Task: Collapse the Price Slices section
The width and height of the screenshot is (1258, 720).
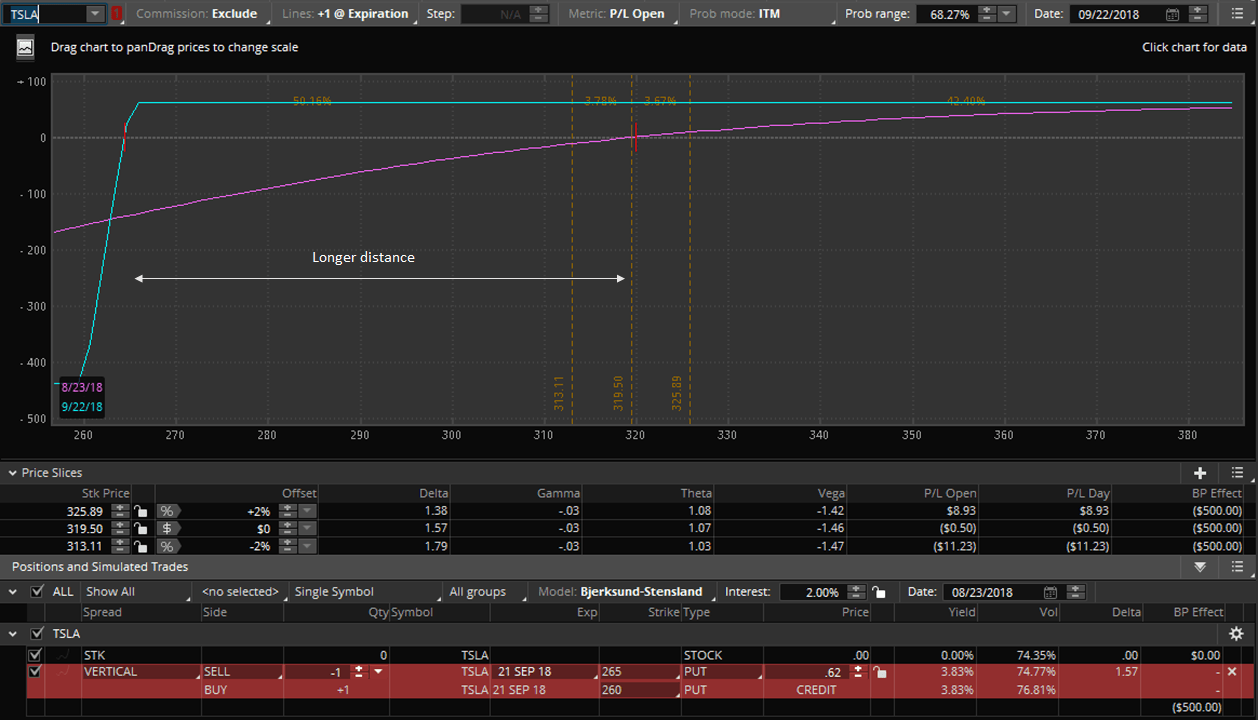Action: pos(12,473)
